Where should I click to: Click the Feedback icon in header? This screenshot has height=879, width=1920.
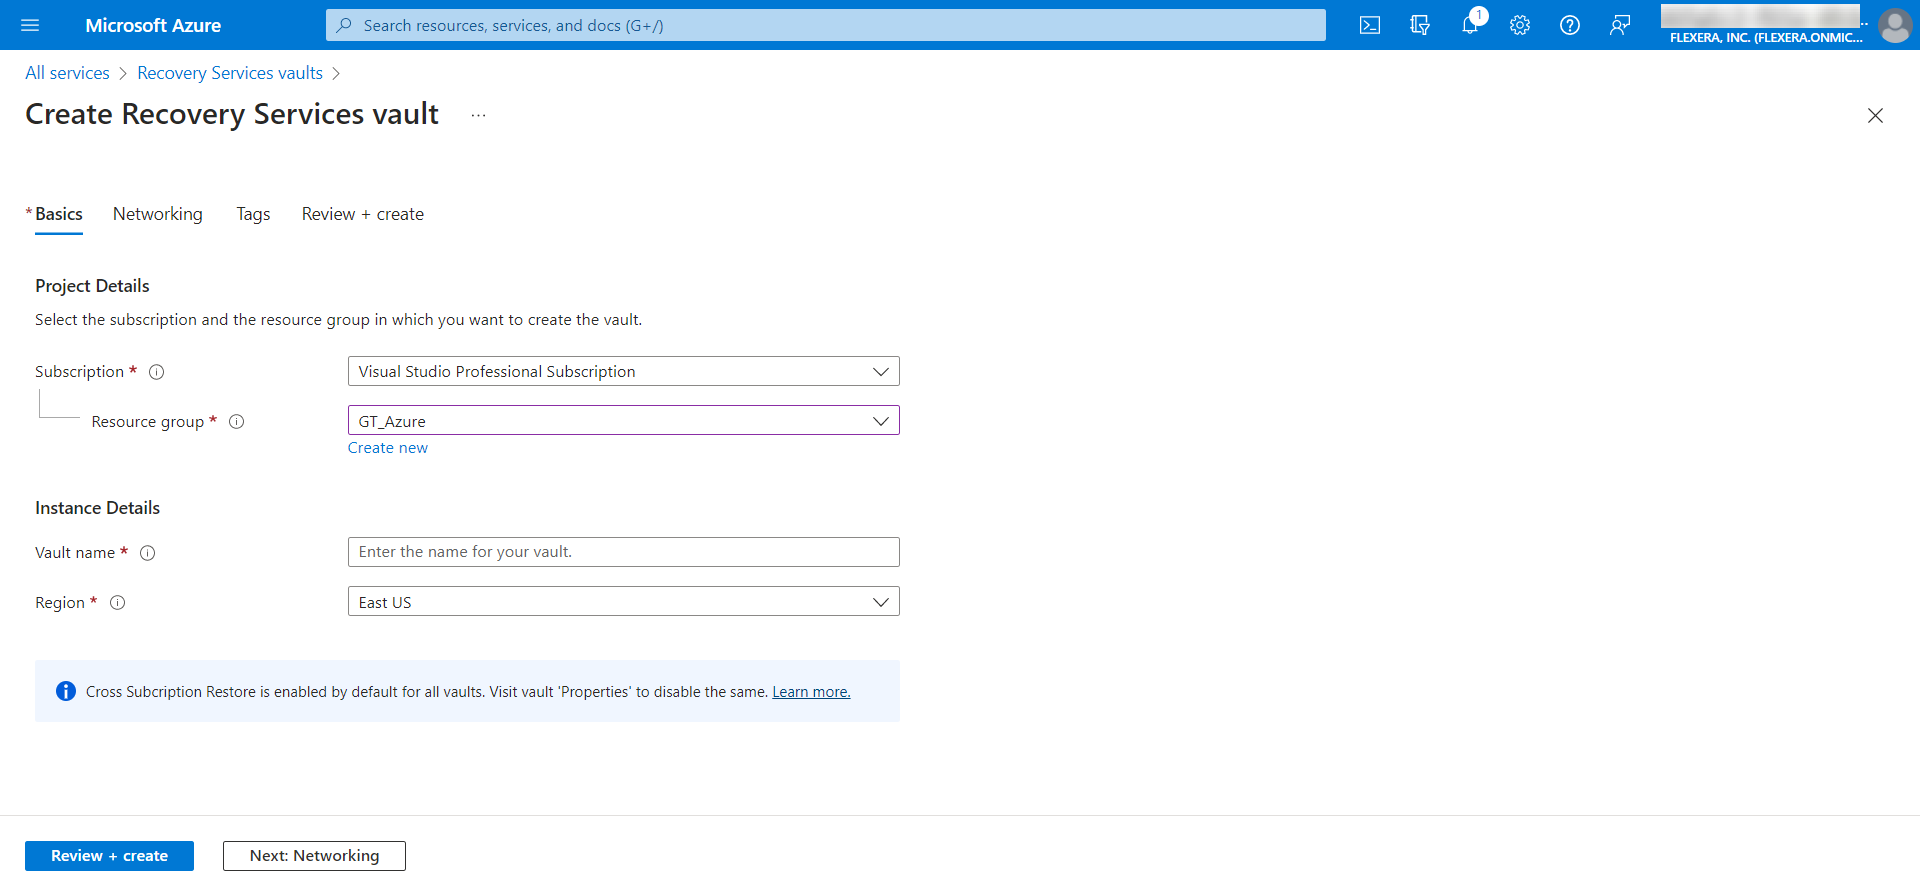[x=1619, y=25]
